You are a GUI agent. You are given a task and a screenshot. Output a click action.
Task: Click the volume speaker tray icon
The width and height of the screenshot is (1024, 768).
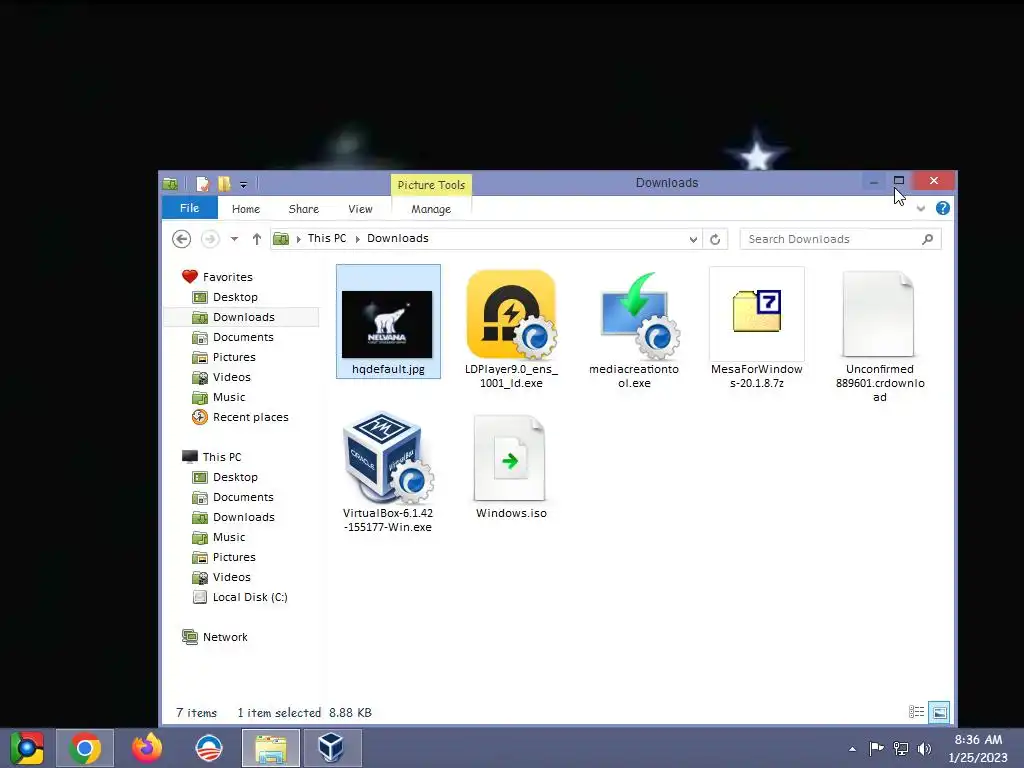point(925,748)
